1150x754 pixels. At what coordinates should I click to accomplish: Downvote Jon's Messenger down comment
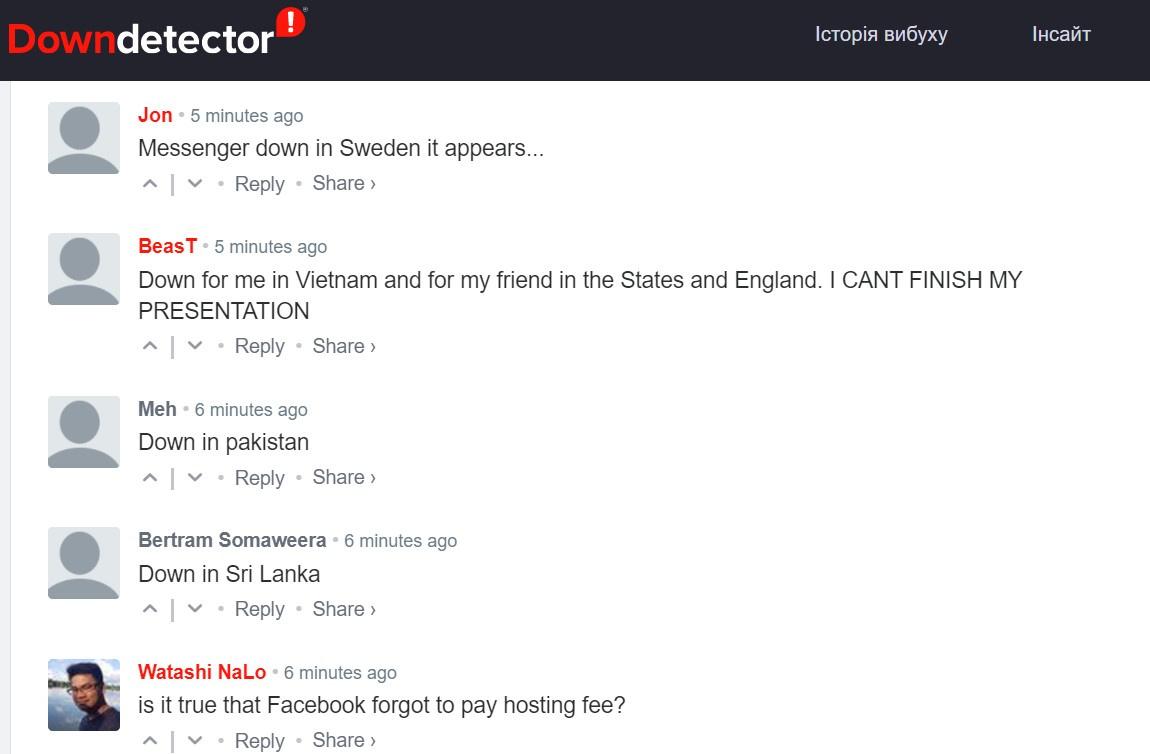(x=194, y=183)
